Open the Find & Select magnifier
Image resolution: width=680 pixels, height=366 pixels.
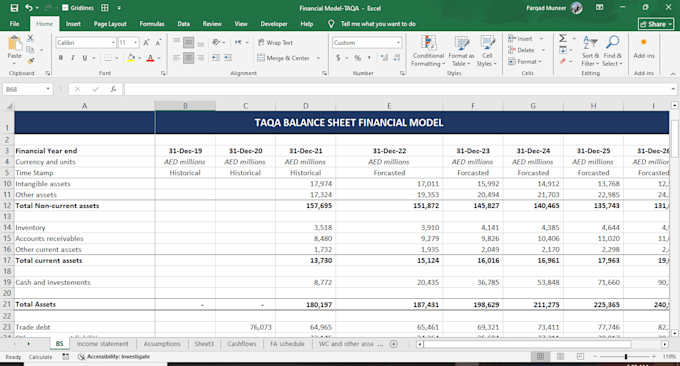pyautogui.click(x=612, y=43)
